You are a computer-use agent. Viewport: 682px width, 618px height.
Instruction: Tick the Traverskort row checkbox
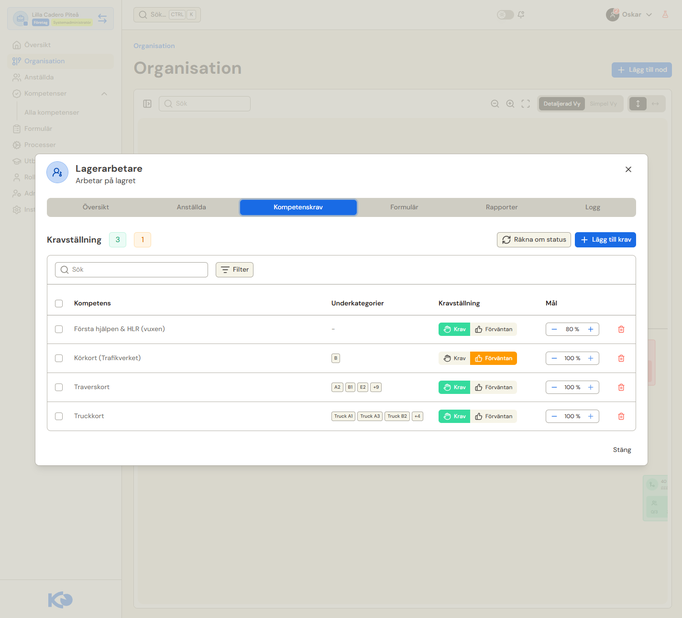(59, 387)
